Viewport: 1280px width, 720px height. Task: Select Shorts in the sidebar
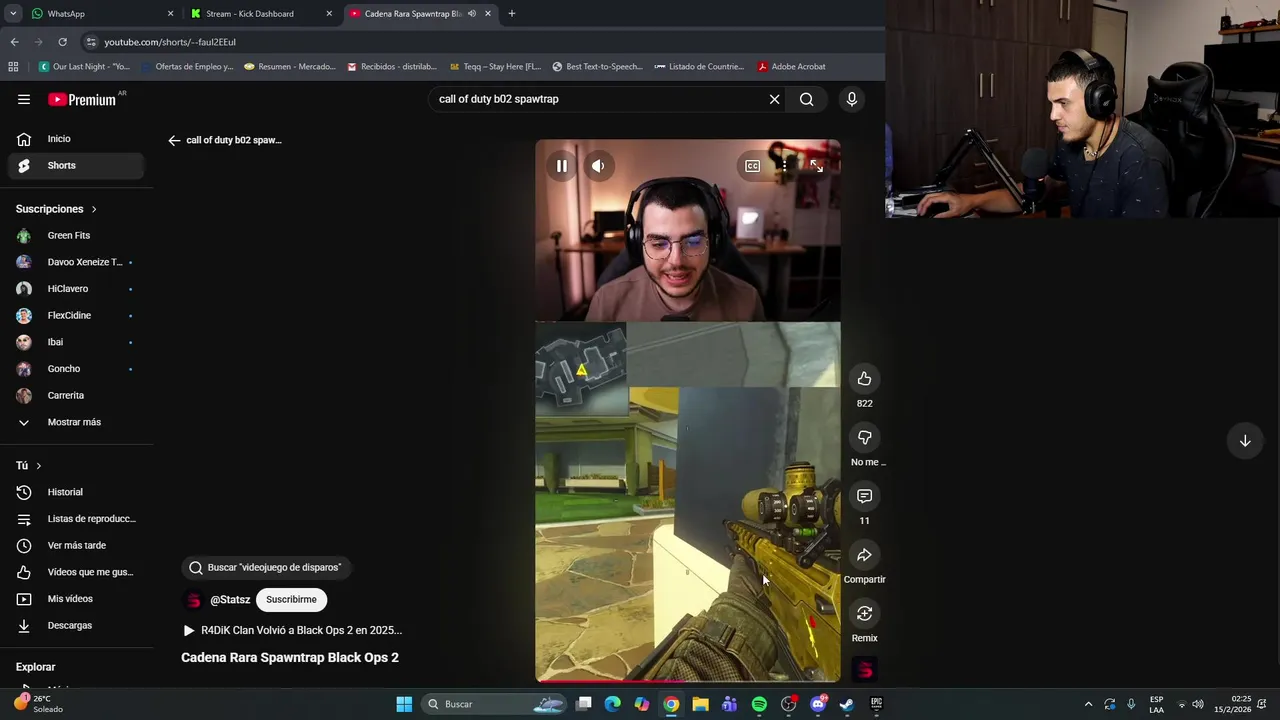(x=77, y=166)
